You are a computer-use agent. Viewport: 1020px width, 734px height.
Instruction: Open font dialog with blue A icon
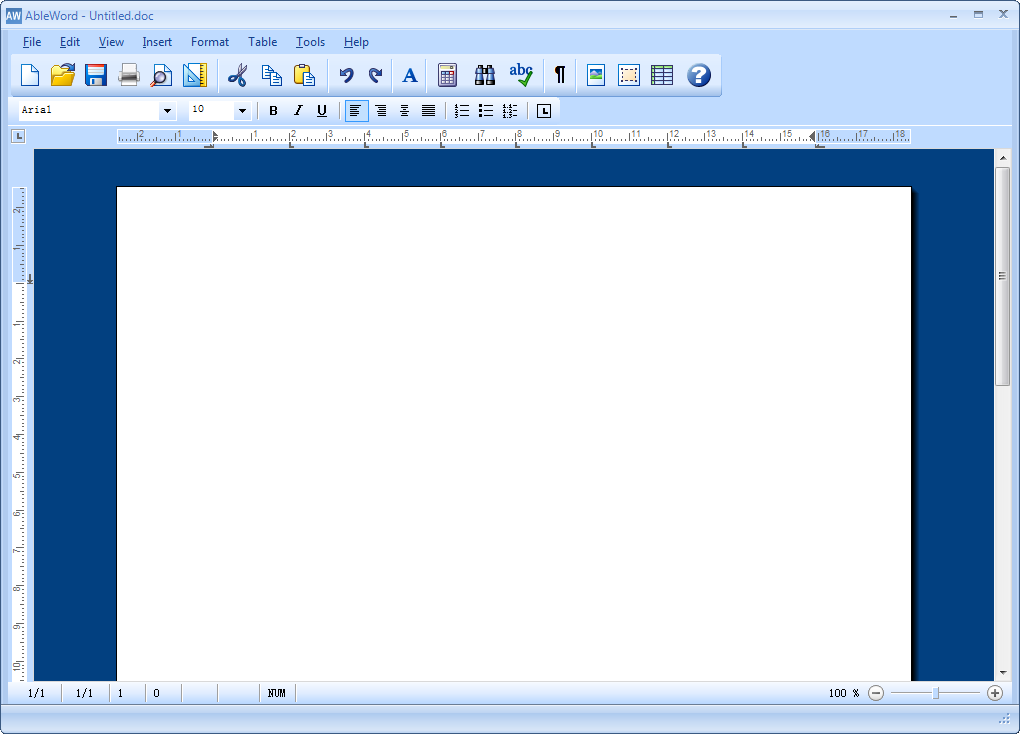(x=409, y=75)
